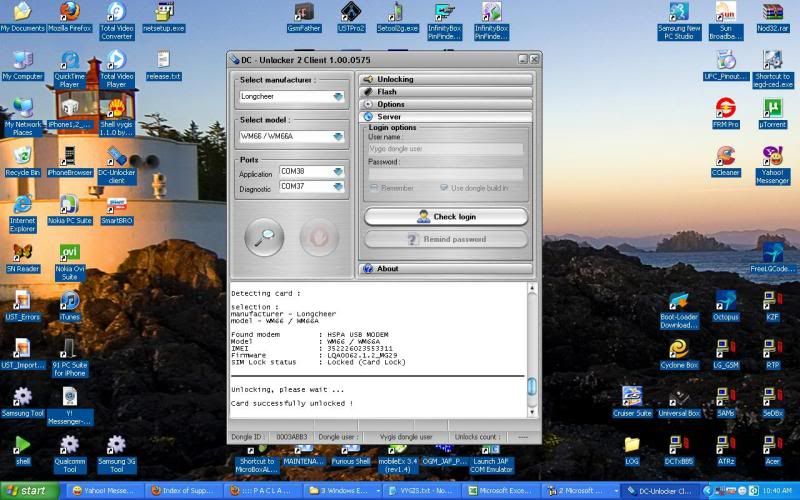800x500 pixels.
Task: Click 'Card successfully unlocked !' log line
Action: click(x=292, y=403)
